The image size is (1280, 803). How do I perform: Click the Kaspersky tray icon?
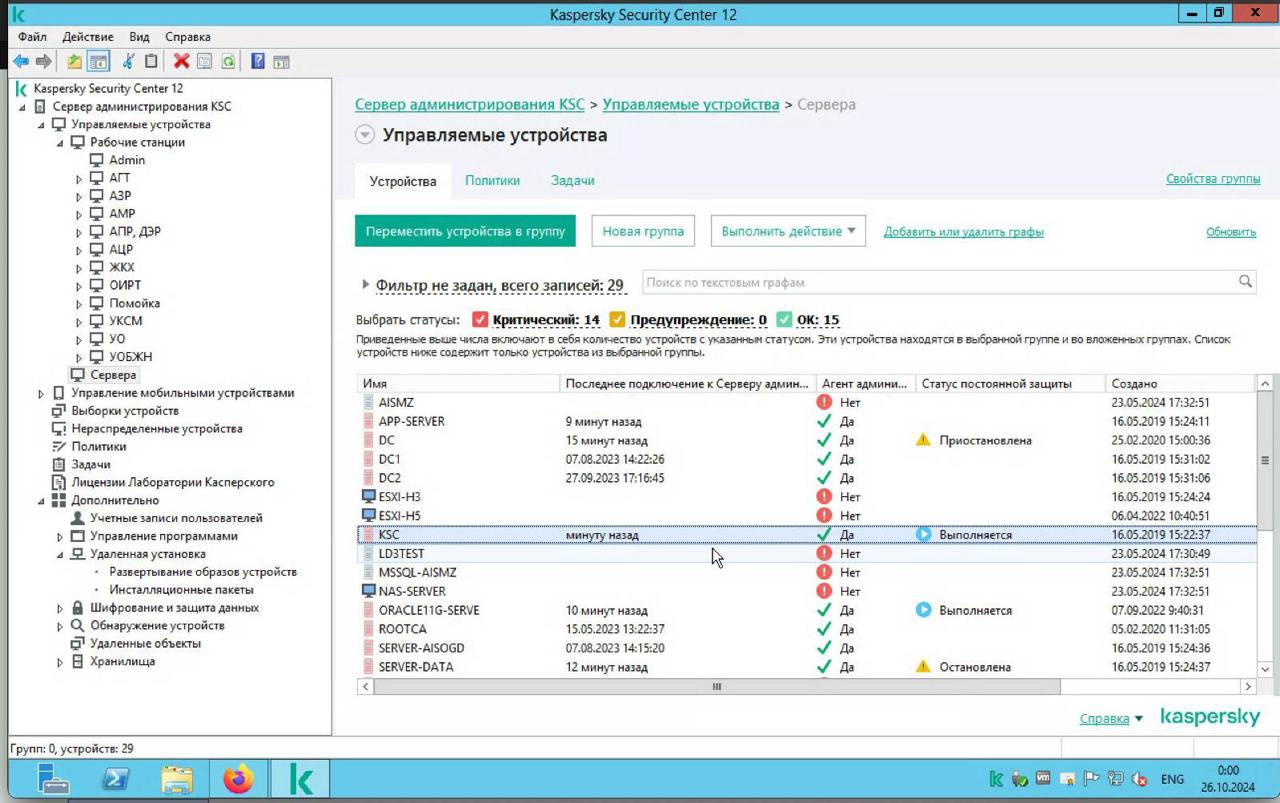pyautogui.click(x=996, y=779)
